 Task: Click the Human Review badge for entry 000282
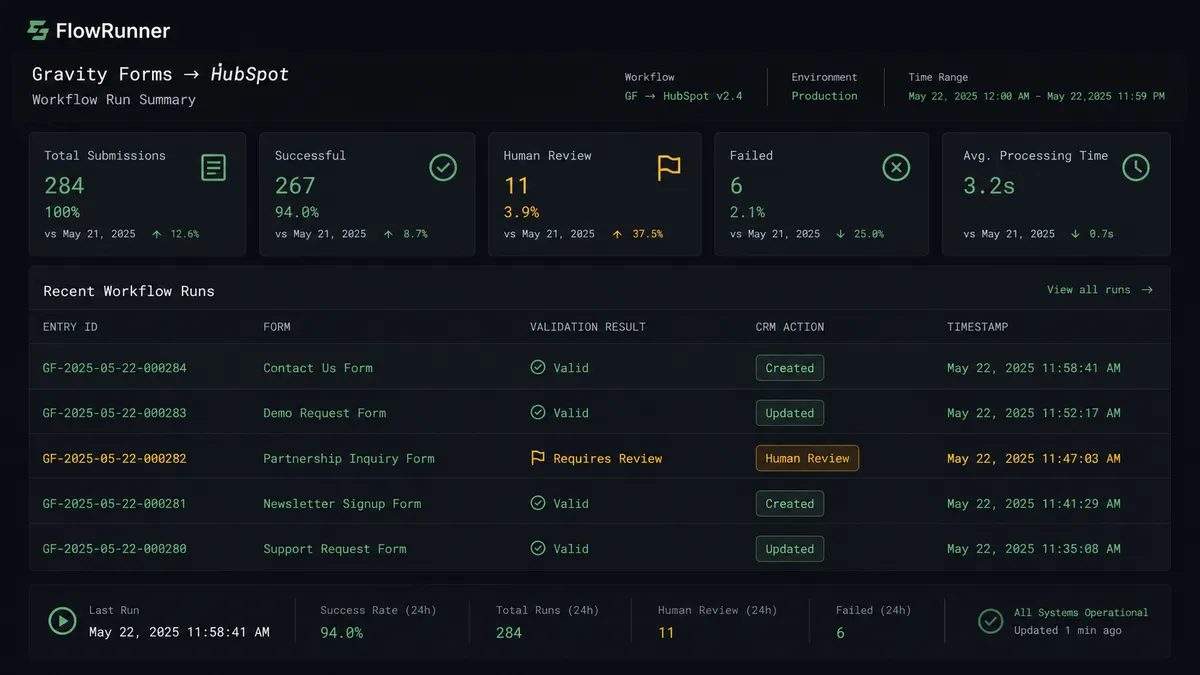pyautogui.click(x=807, y=458)
